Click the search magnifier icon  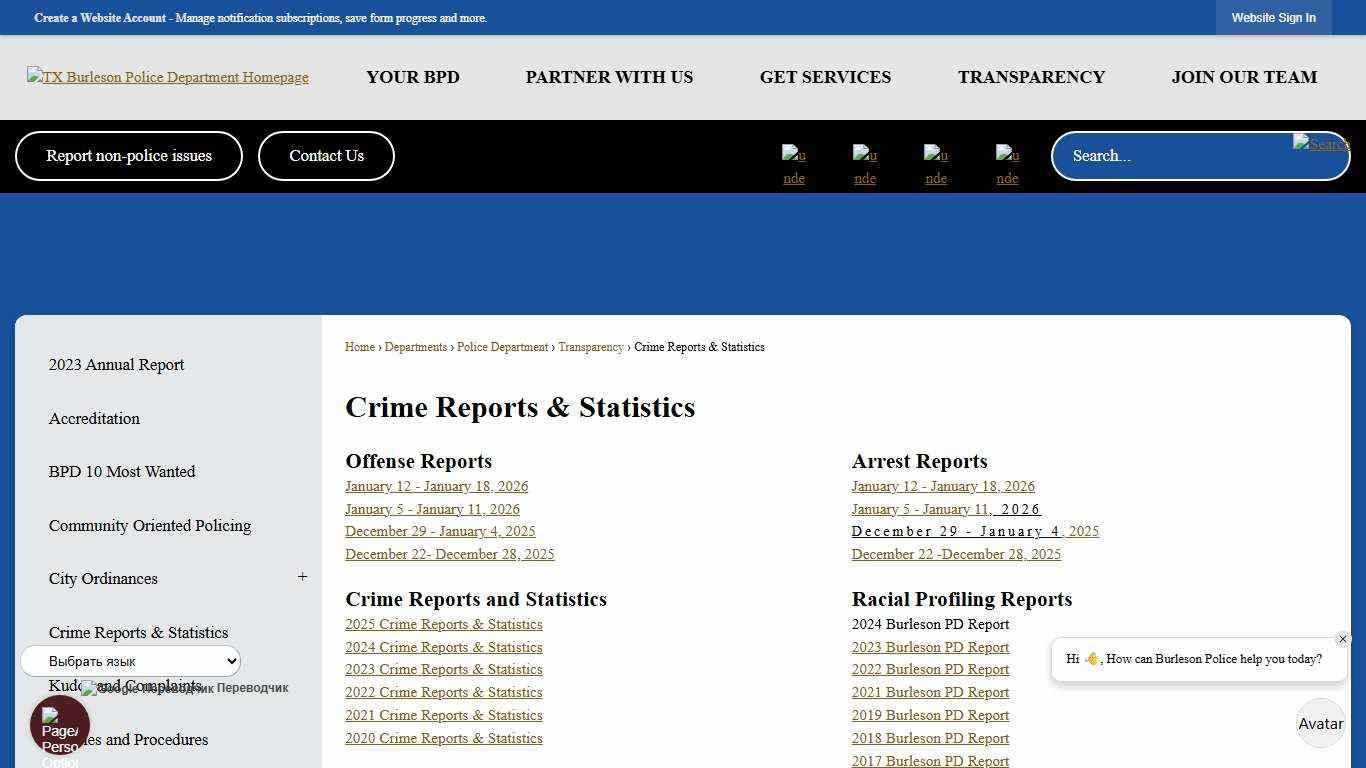(x=1321, y=144)
